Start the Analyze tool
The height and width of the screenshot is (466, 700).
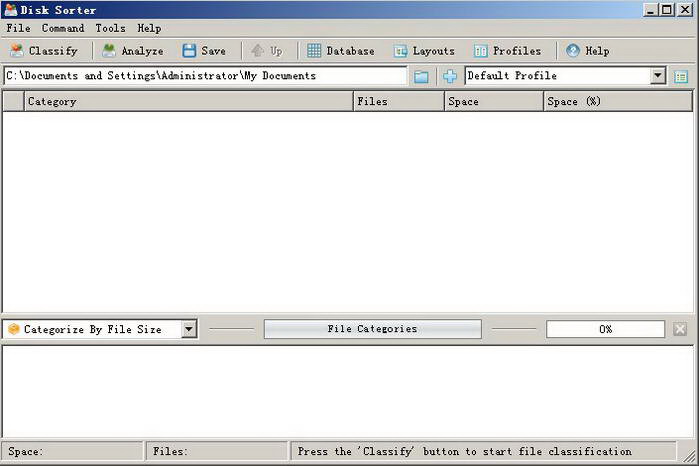(x=133, y=51)
